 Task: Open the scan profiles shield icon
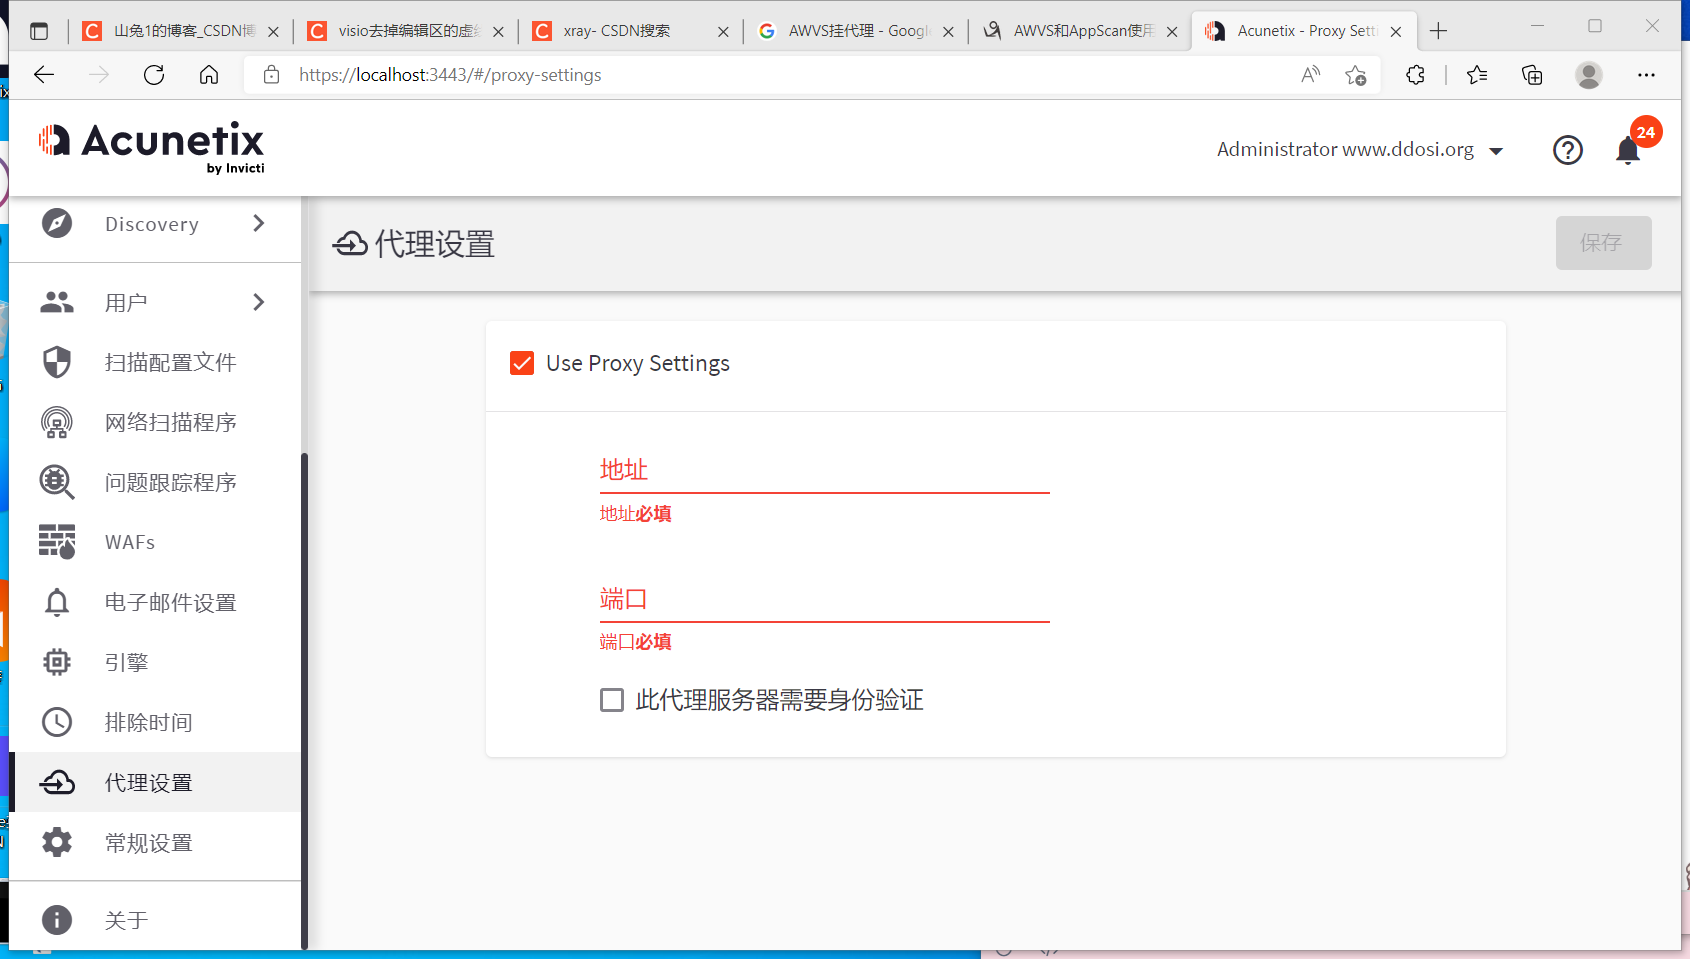[x=57, y=362]
